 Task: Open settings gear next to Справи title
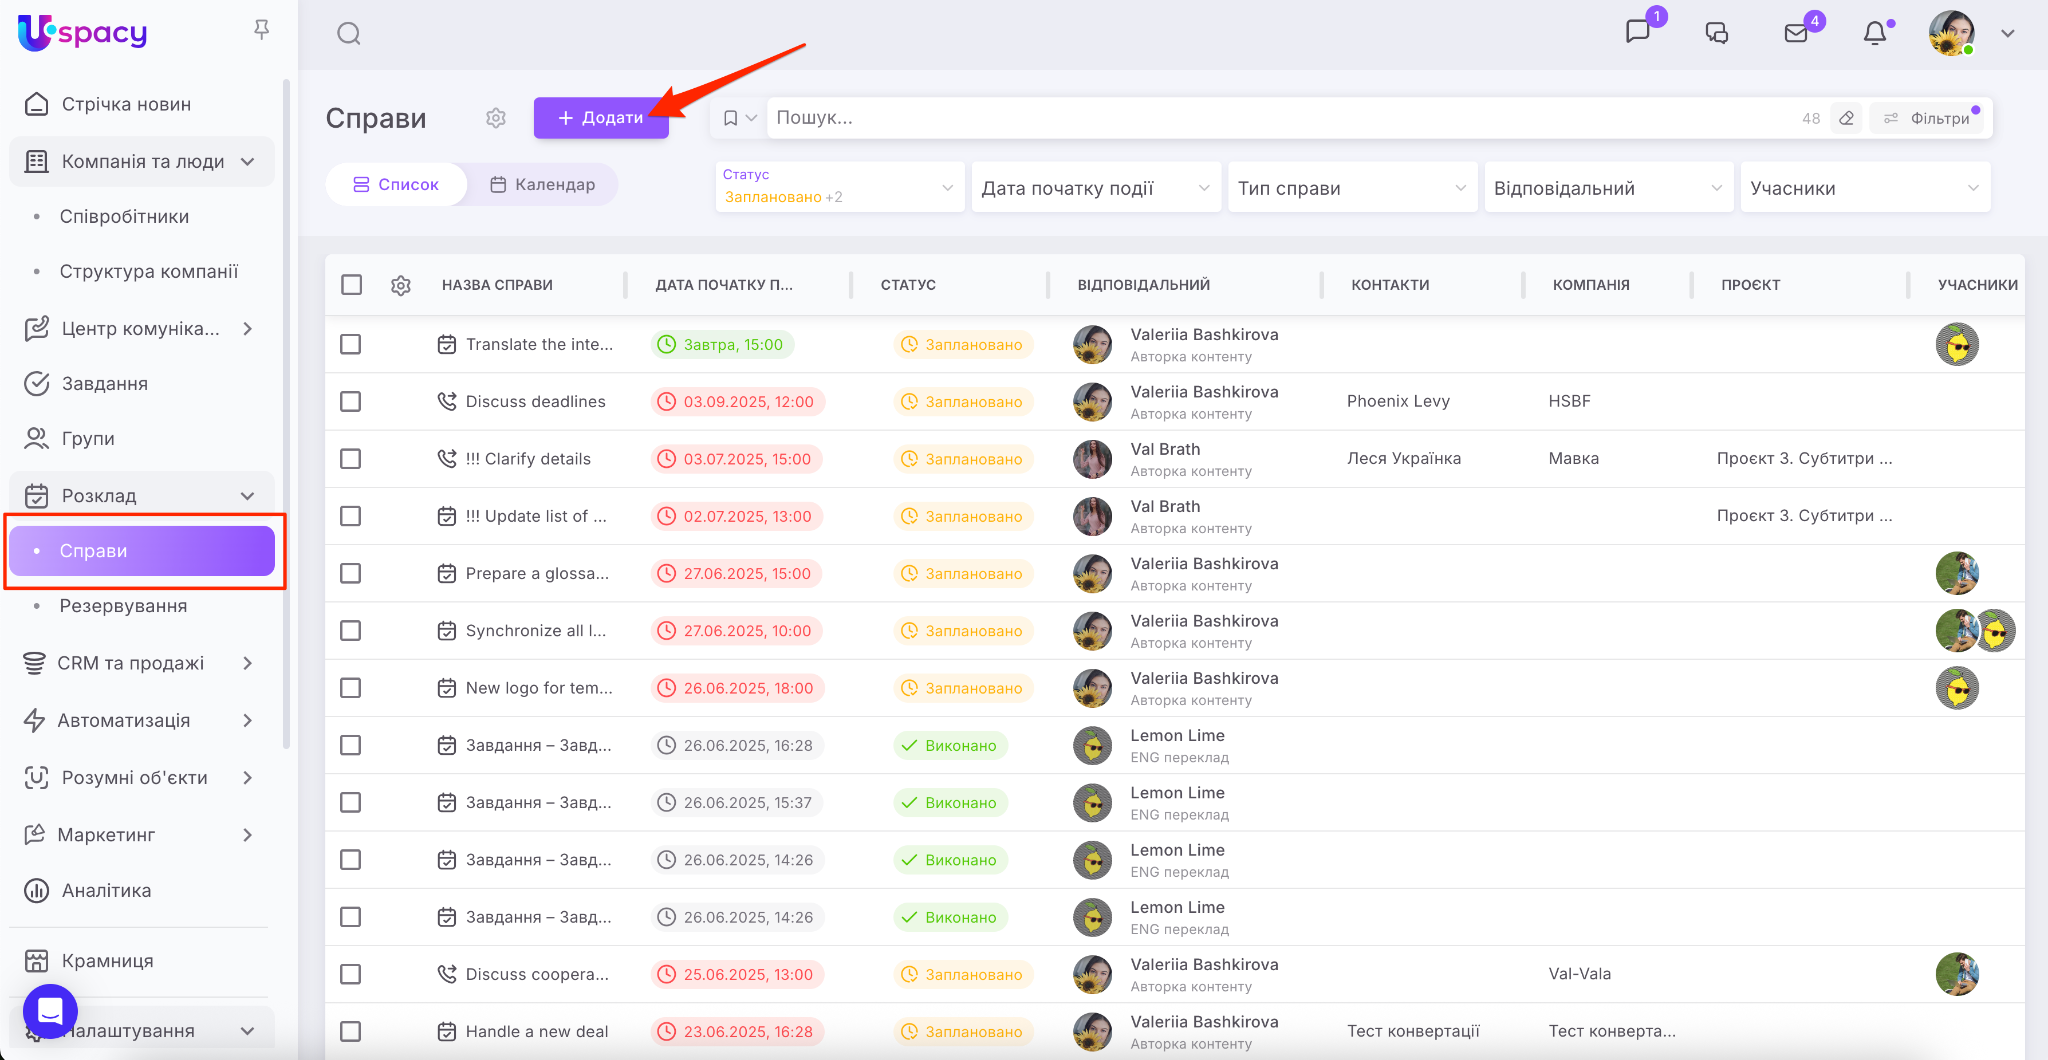[496, 118]
